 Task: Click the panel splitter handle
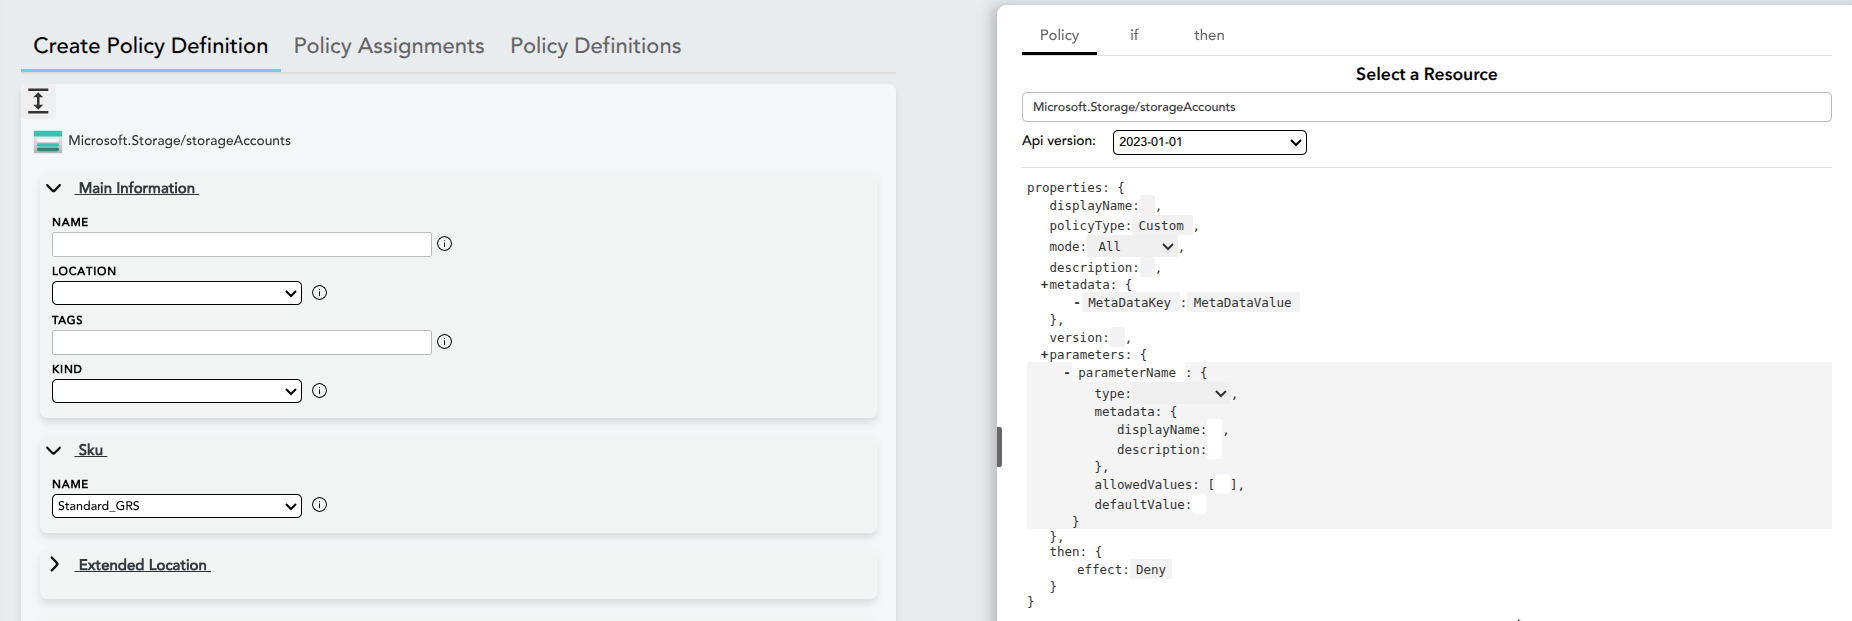click(x=999, y=447)
